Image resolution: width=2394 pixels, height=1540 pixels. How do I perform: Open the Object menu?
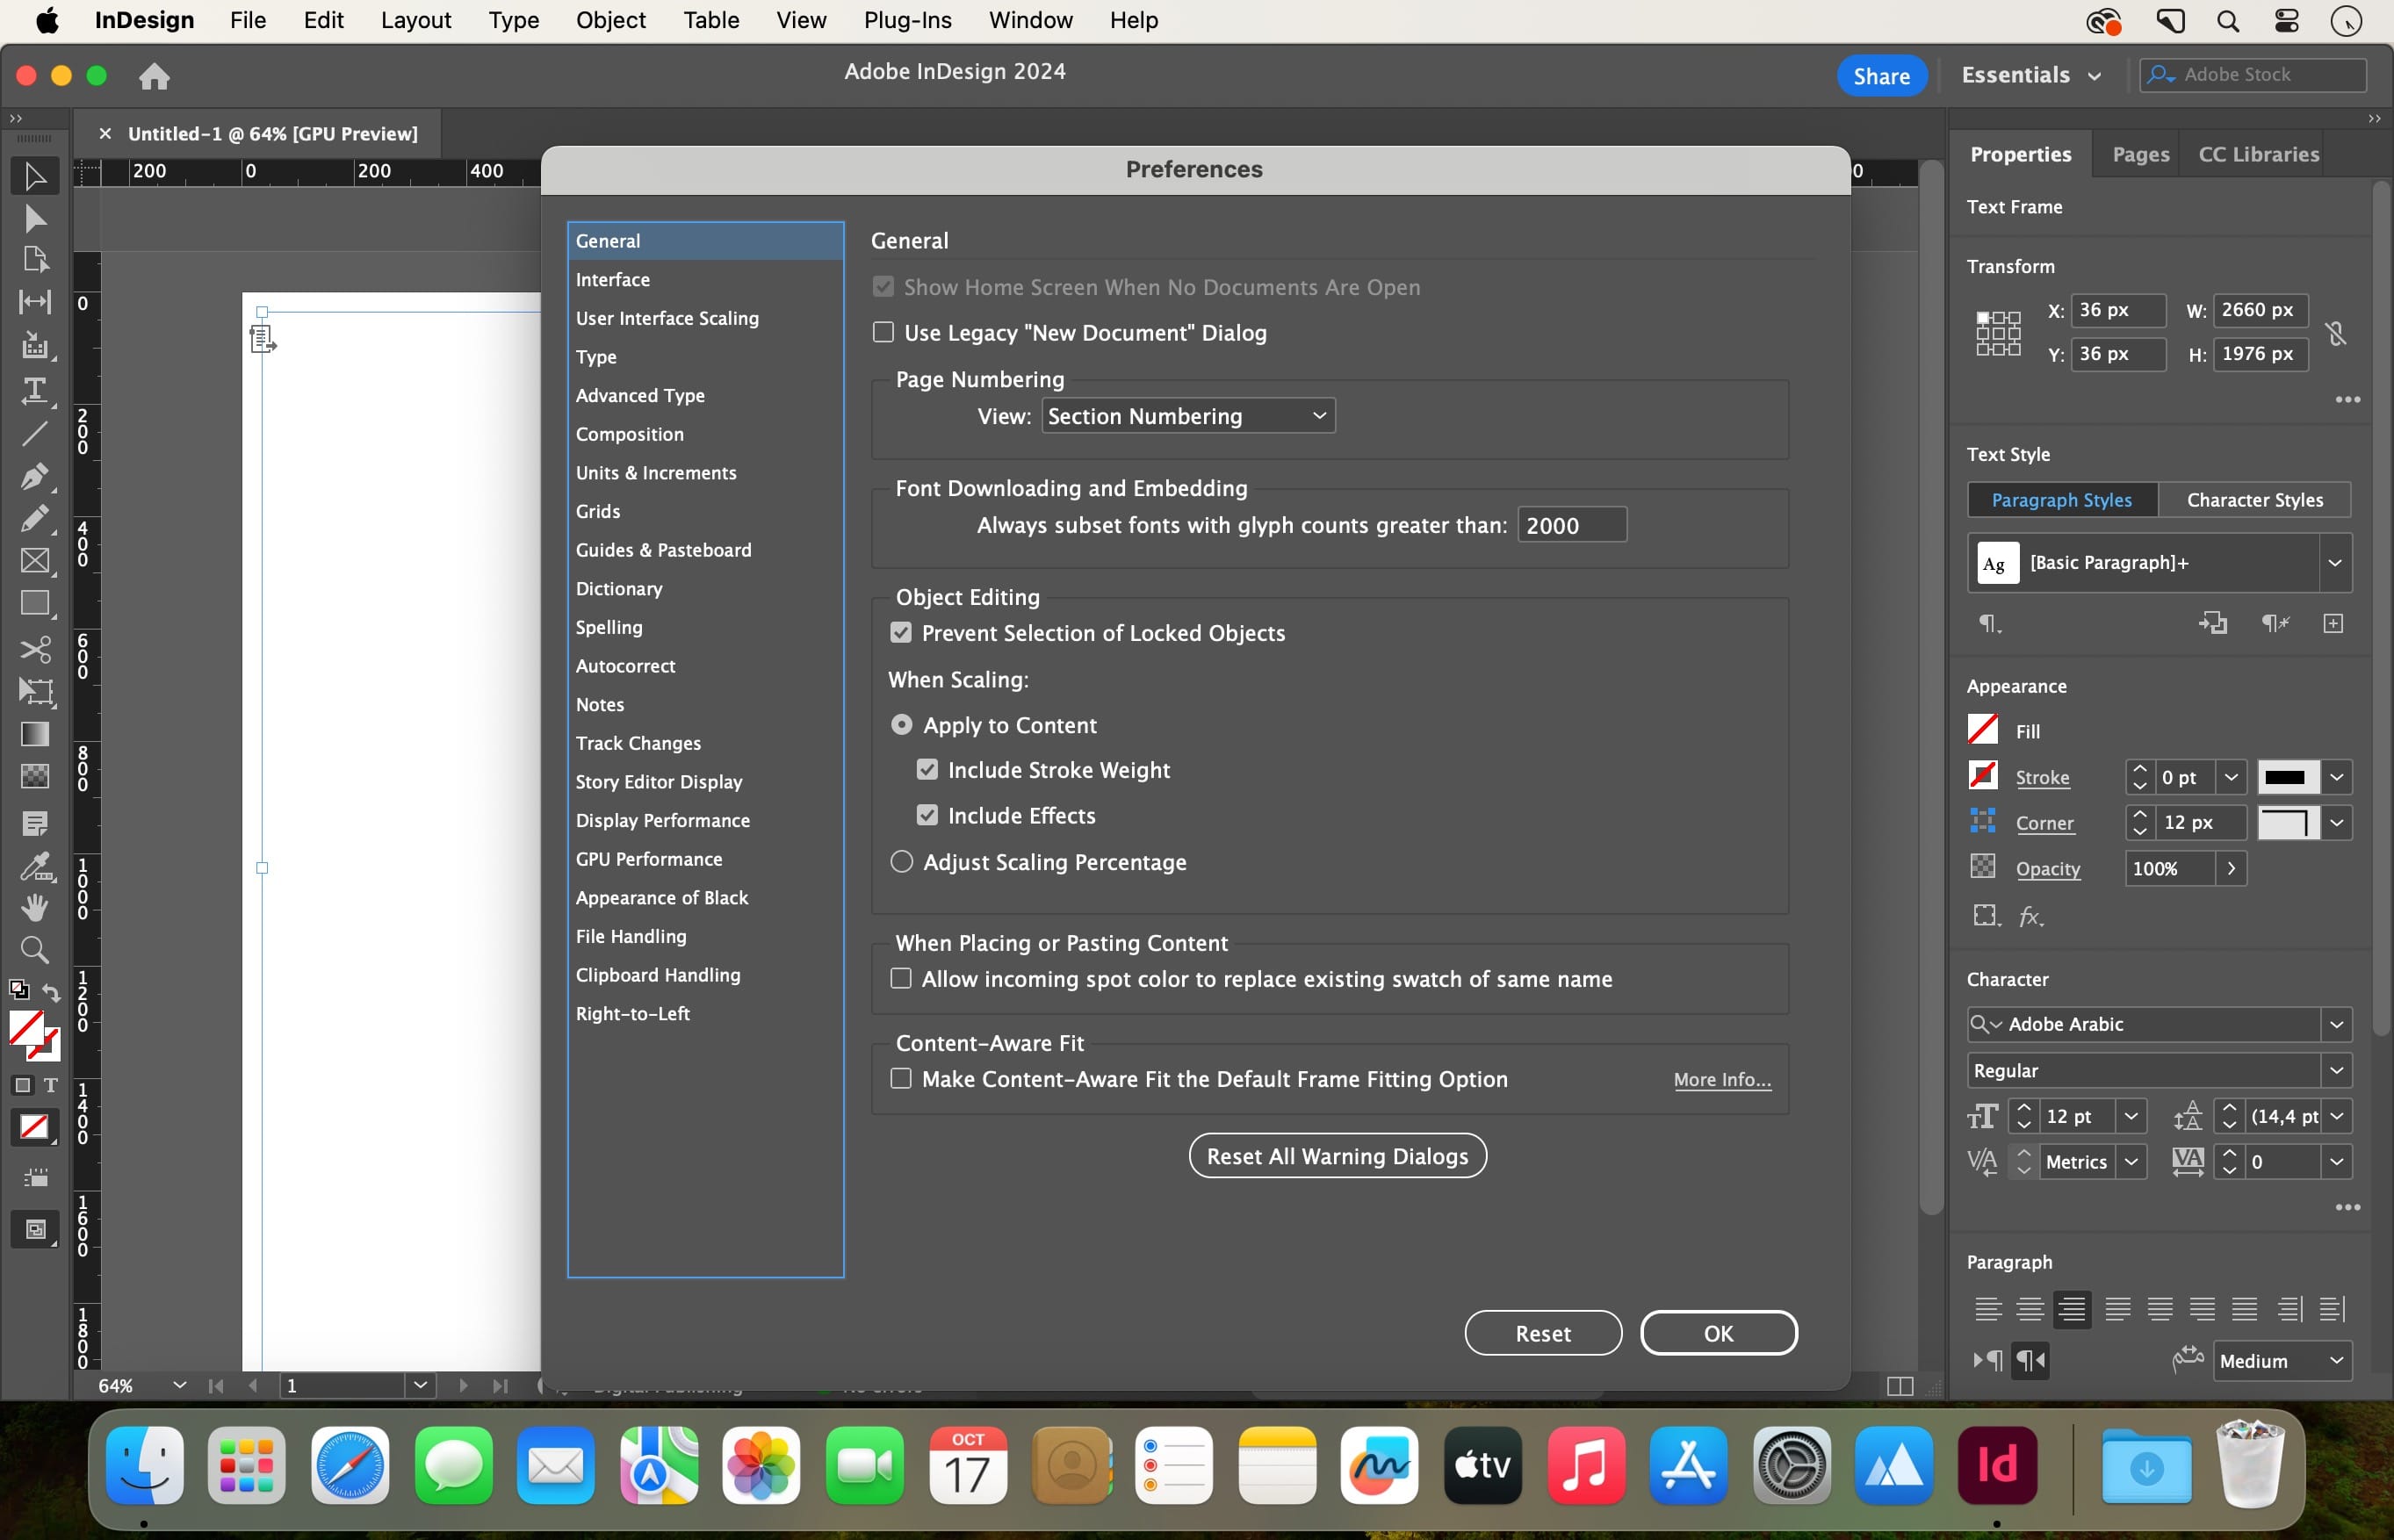611,21
